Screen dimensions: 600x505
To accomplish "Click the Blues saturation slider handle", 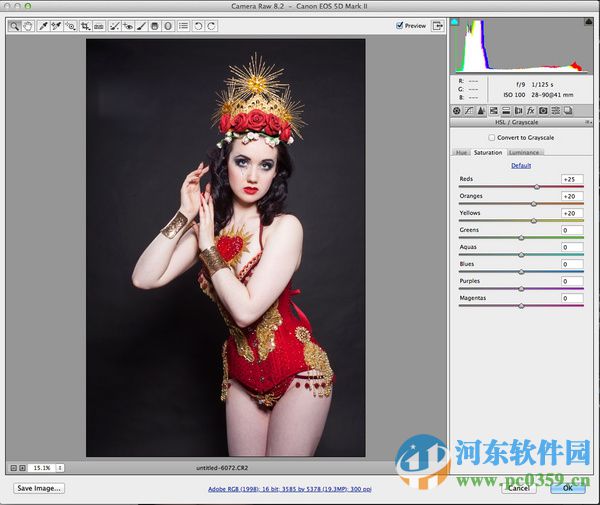I will 521,272.
